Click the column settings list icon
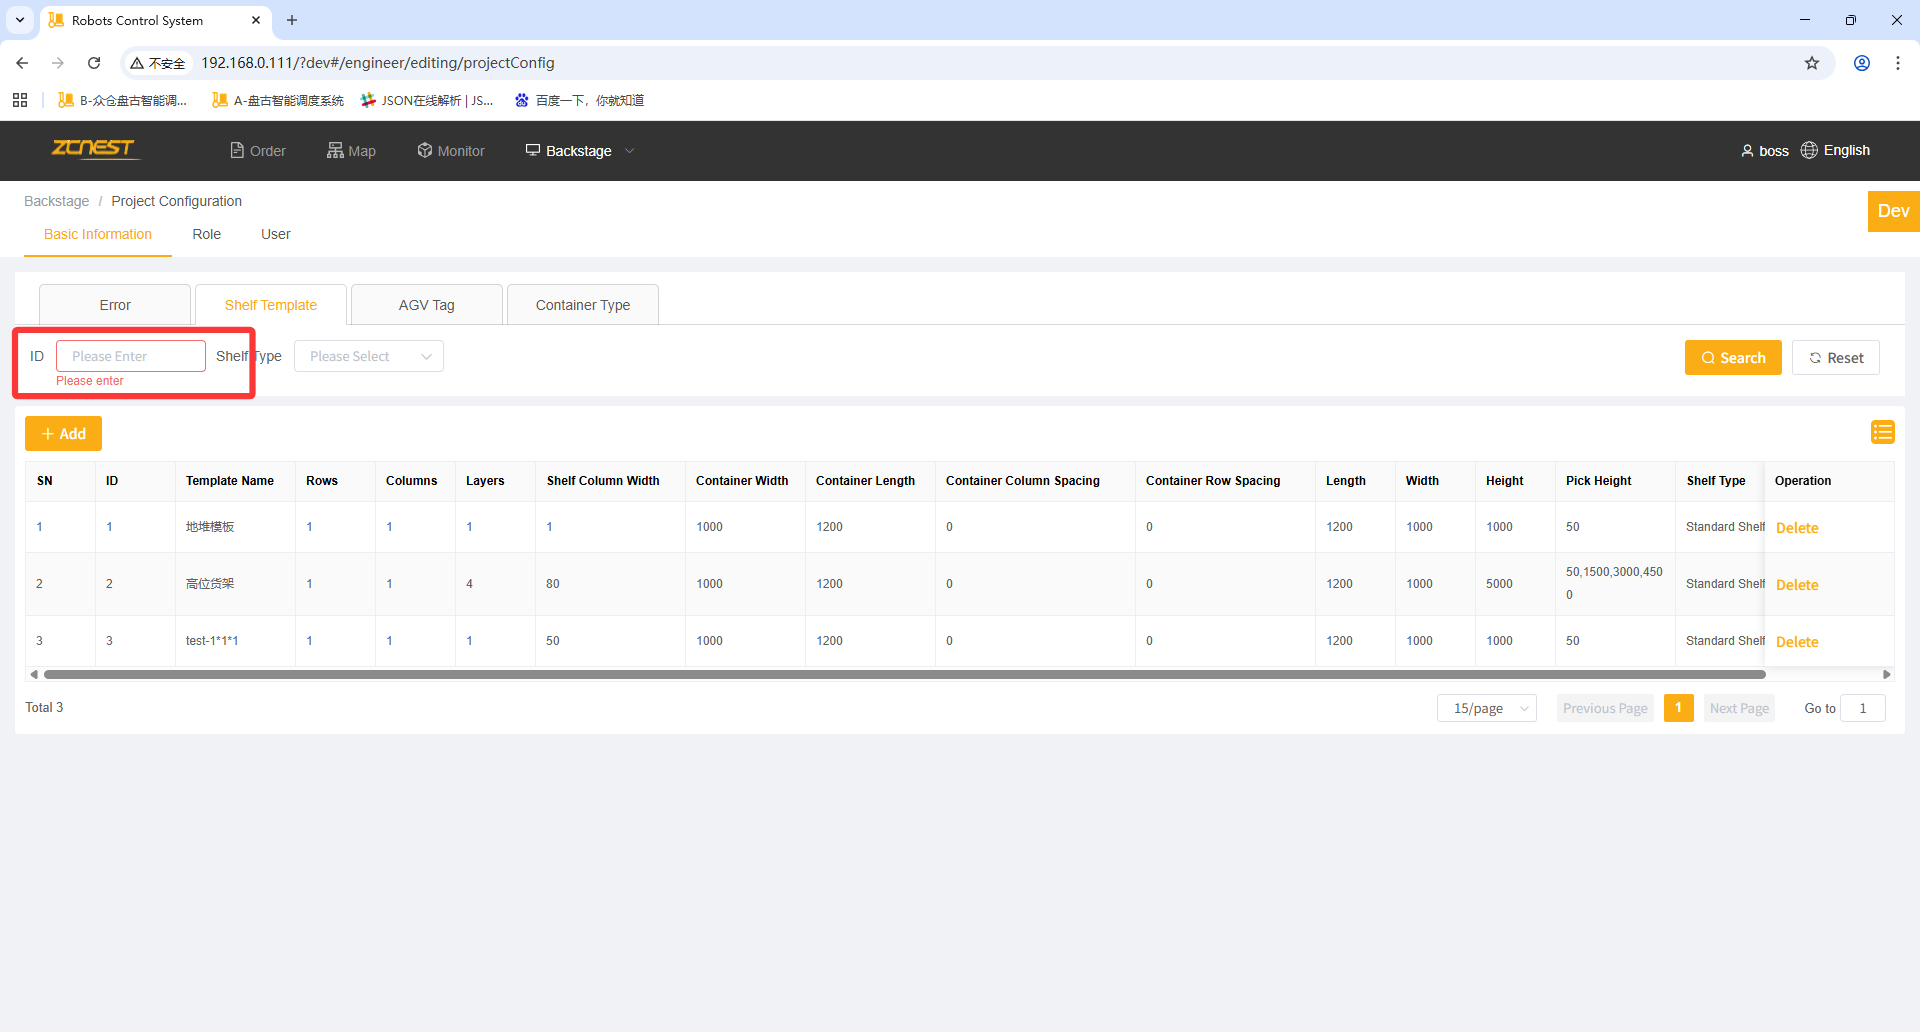Viewport: 1920px width, 1032px height. (1882, 432)
